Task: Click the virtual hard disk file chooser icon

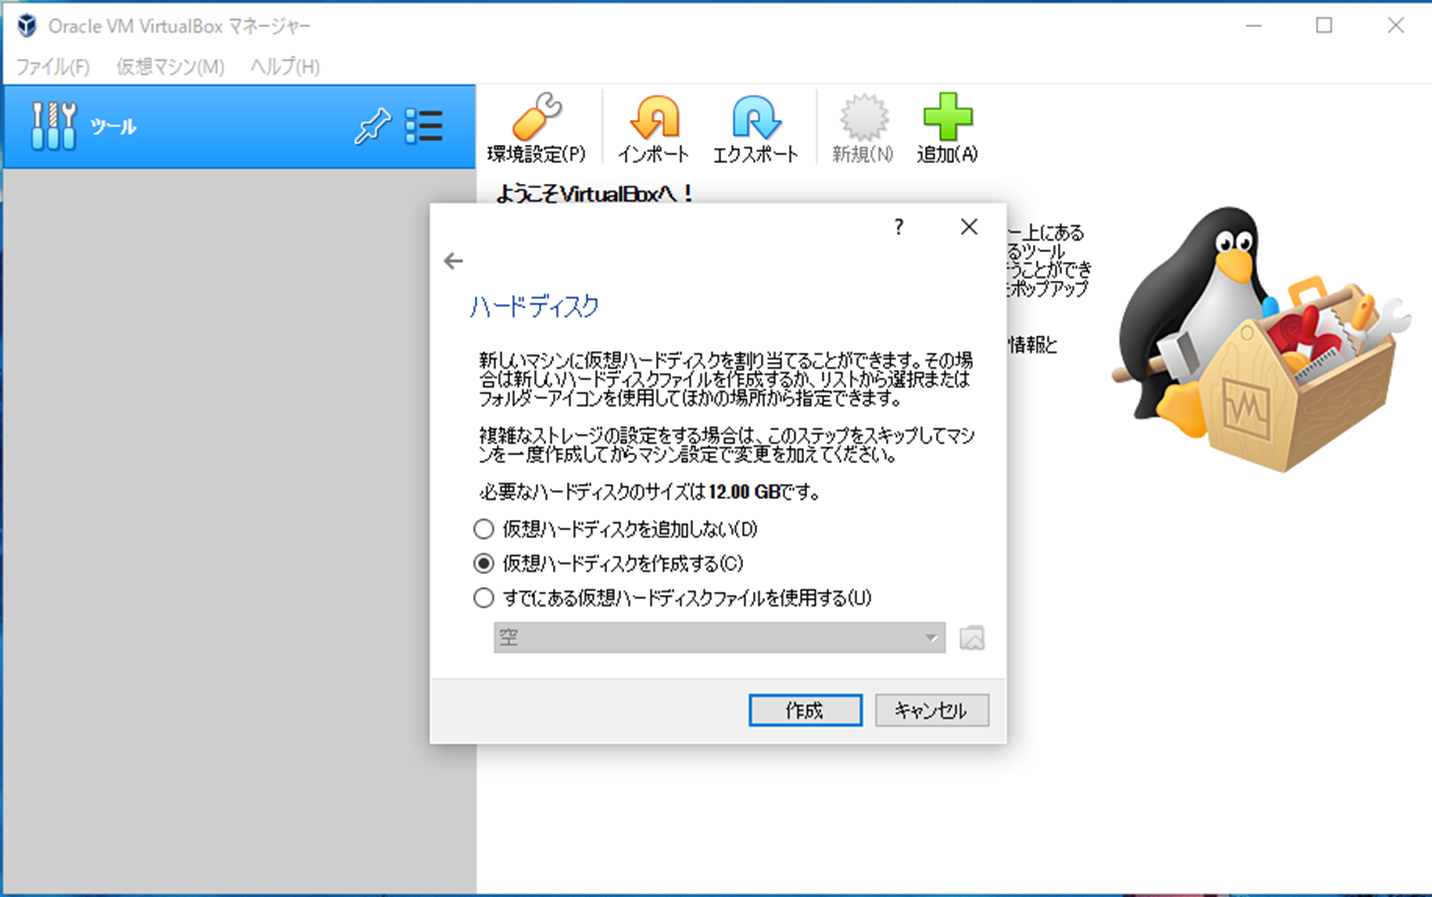Action: (x=973, y=637)
